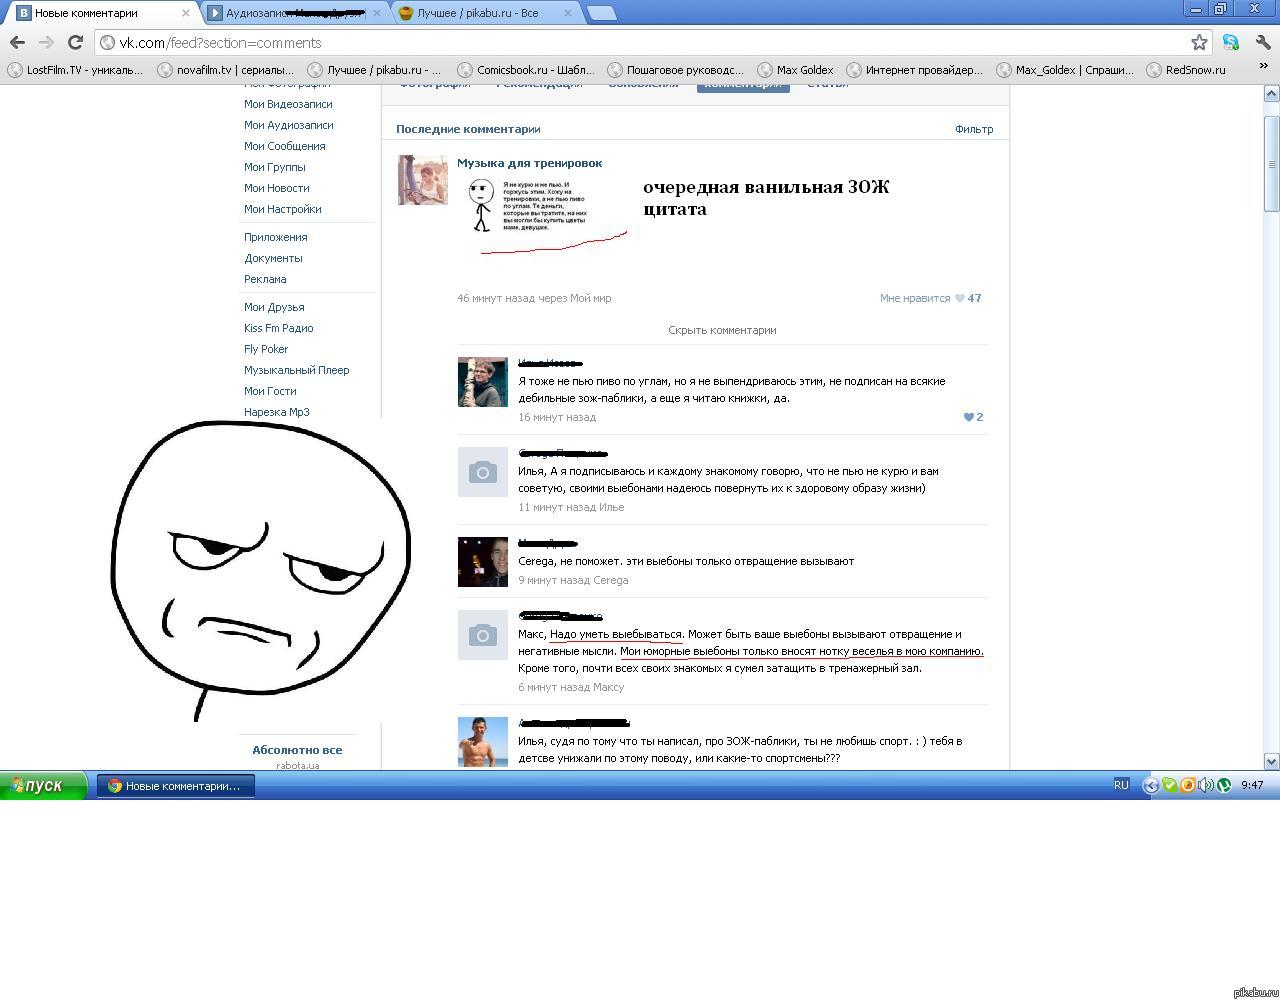This screenshot has width=1280, height=1000.
Task: Open Мои Новости in sidebar
Action: coord(277,188)
